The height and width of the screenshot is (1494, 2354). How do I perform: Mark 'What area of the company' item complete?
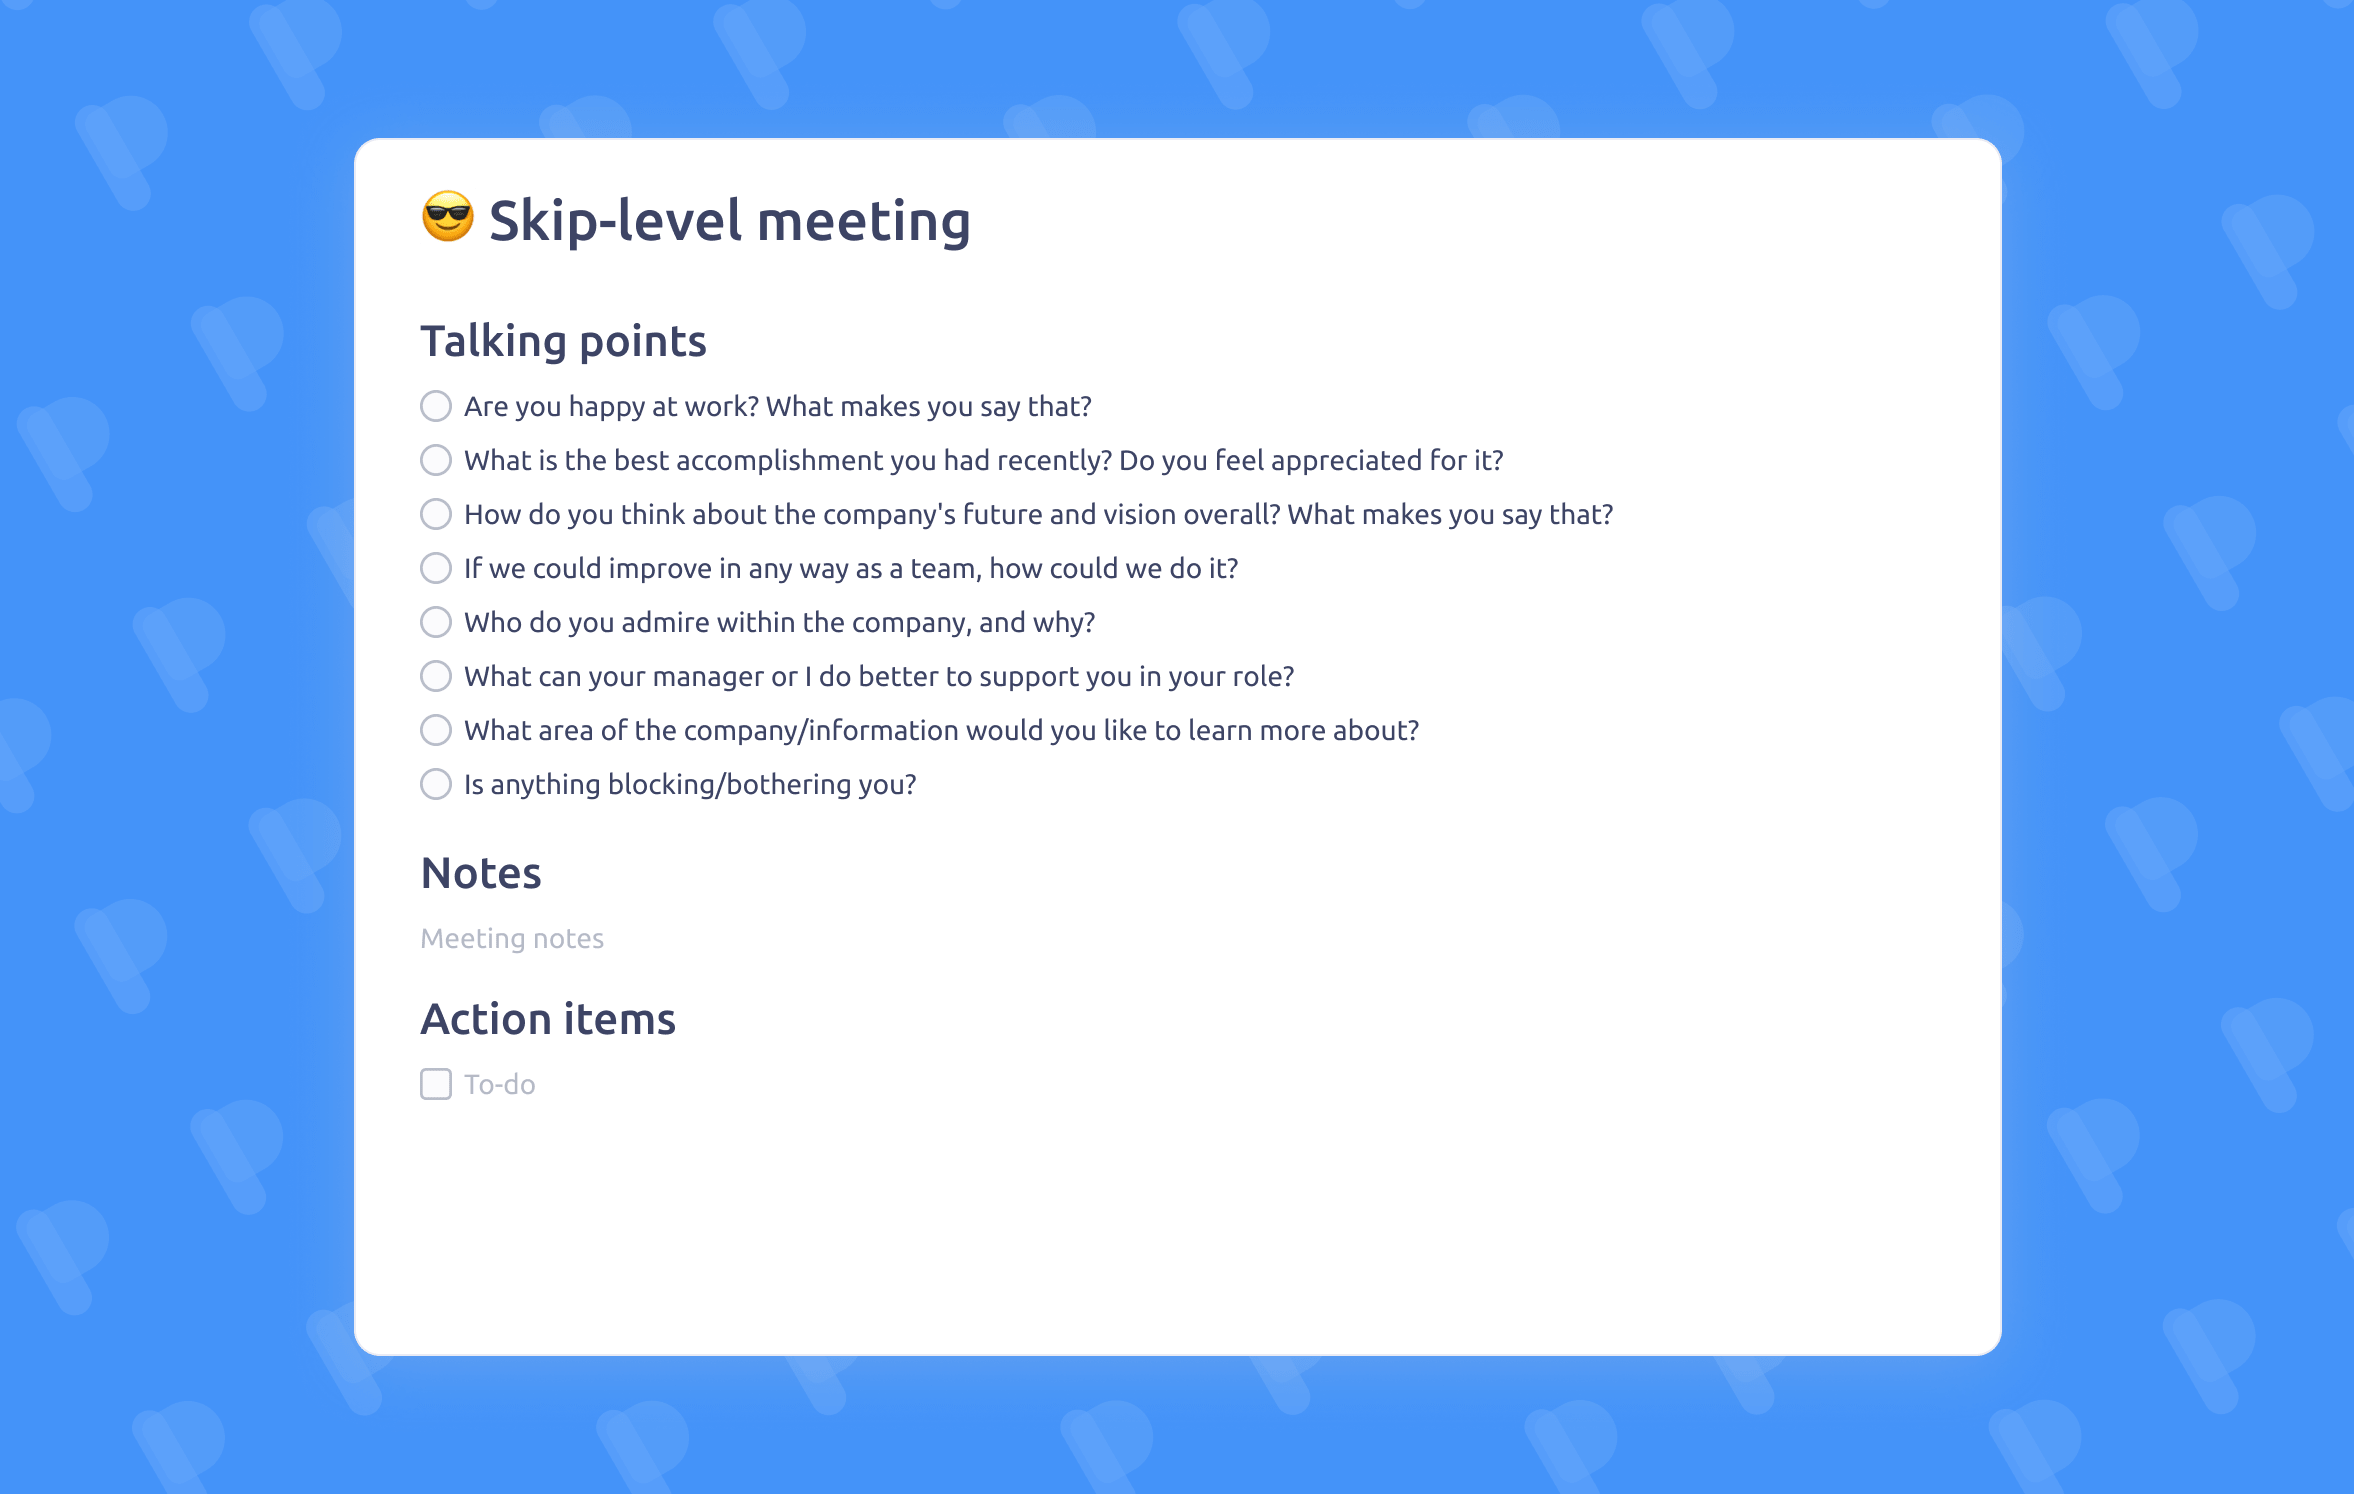tap(436, 730)
